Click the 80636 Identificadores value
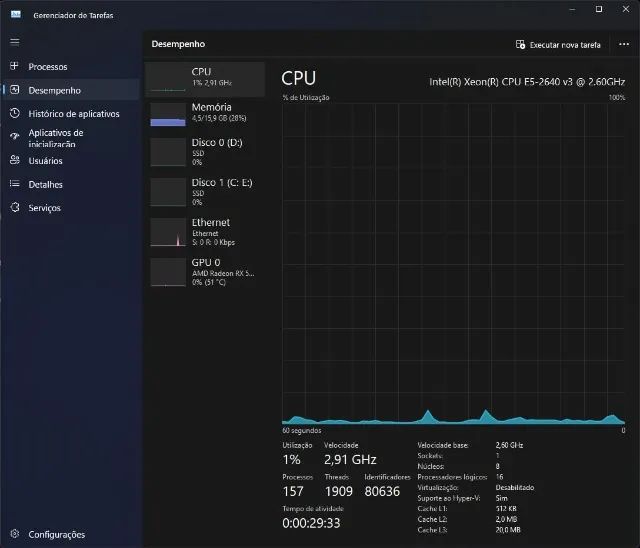The image size is (640, 548). (x=382, y=491)
